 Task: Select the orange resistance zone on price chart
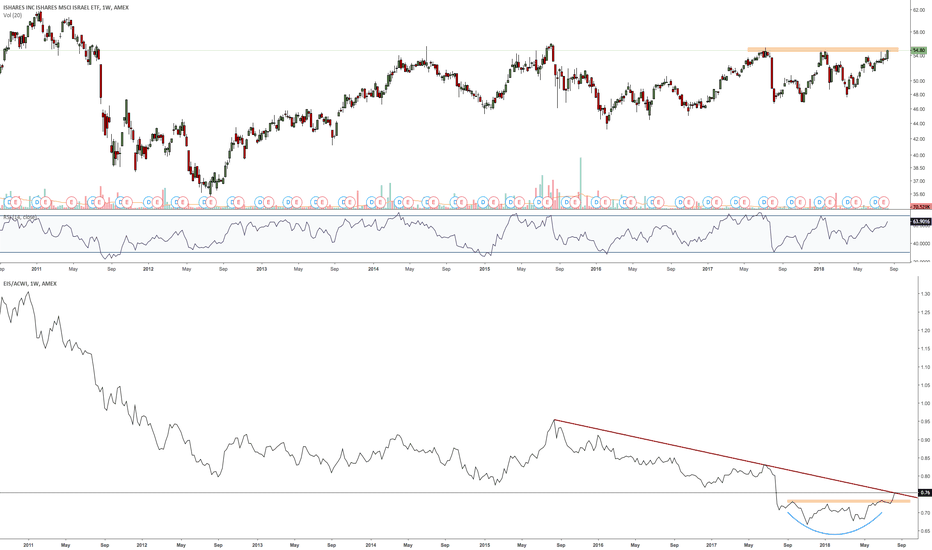(x=823, y=50)
